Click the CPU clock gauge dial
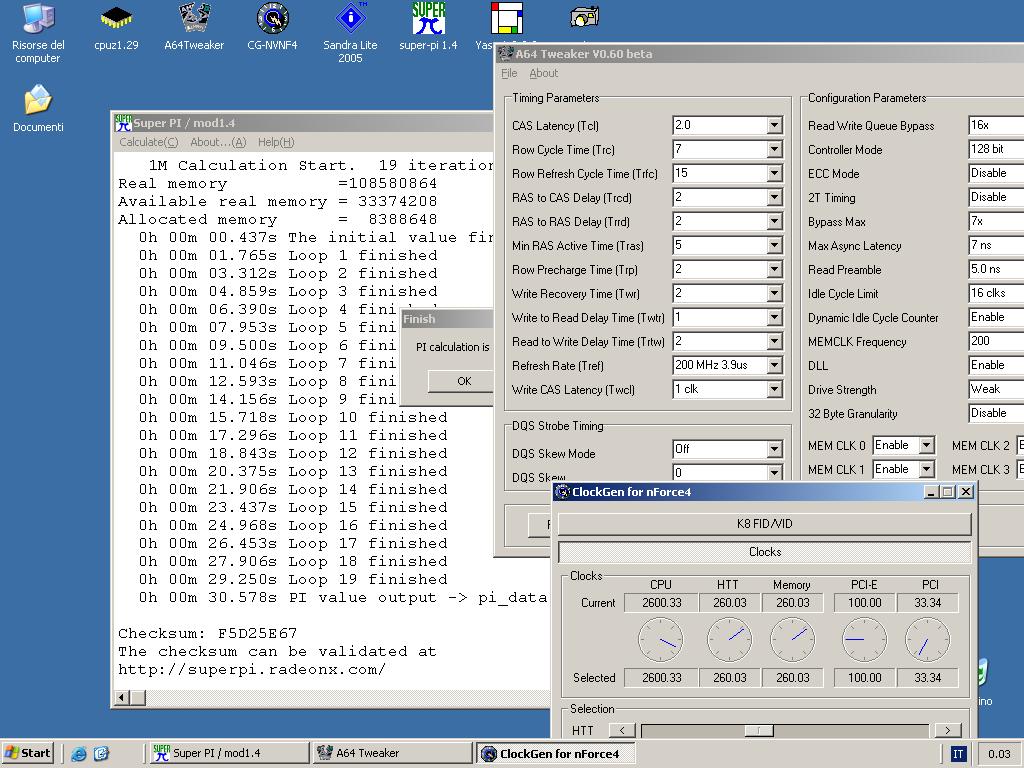1024x768 pixels. [x=661, y=640]
